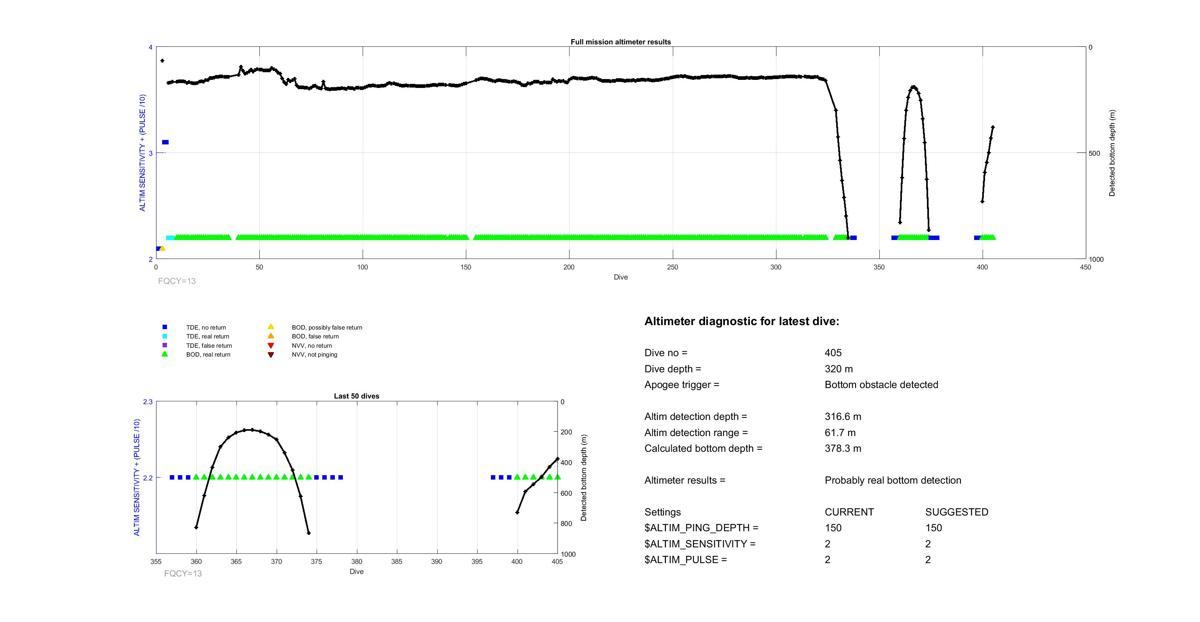Image resolution: width=1200 pixels, height=622 pixels.
Task: Click the 'Dive' x-axis label of the top chart
Action: [x=621, y=277]
